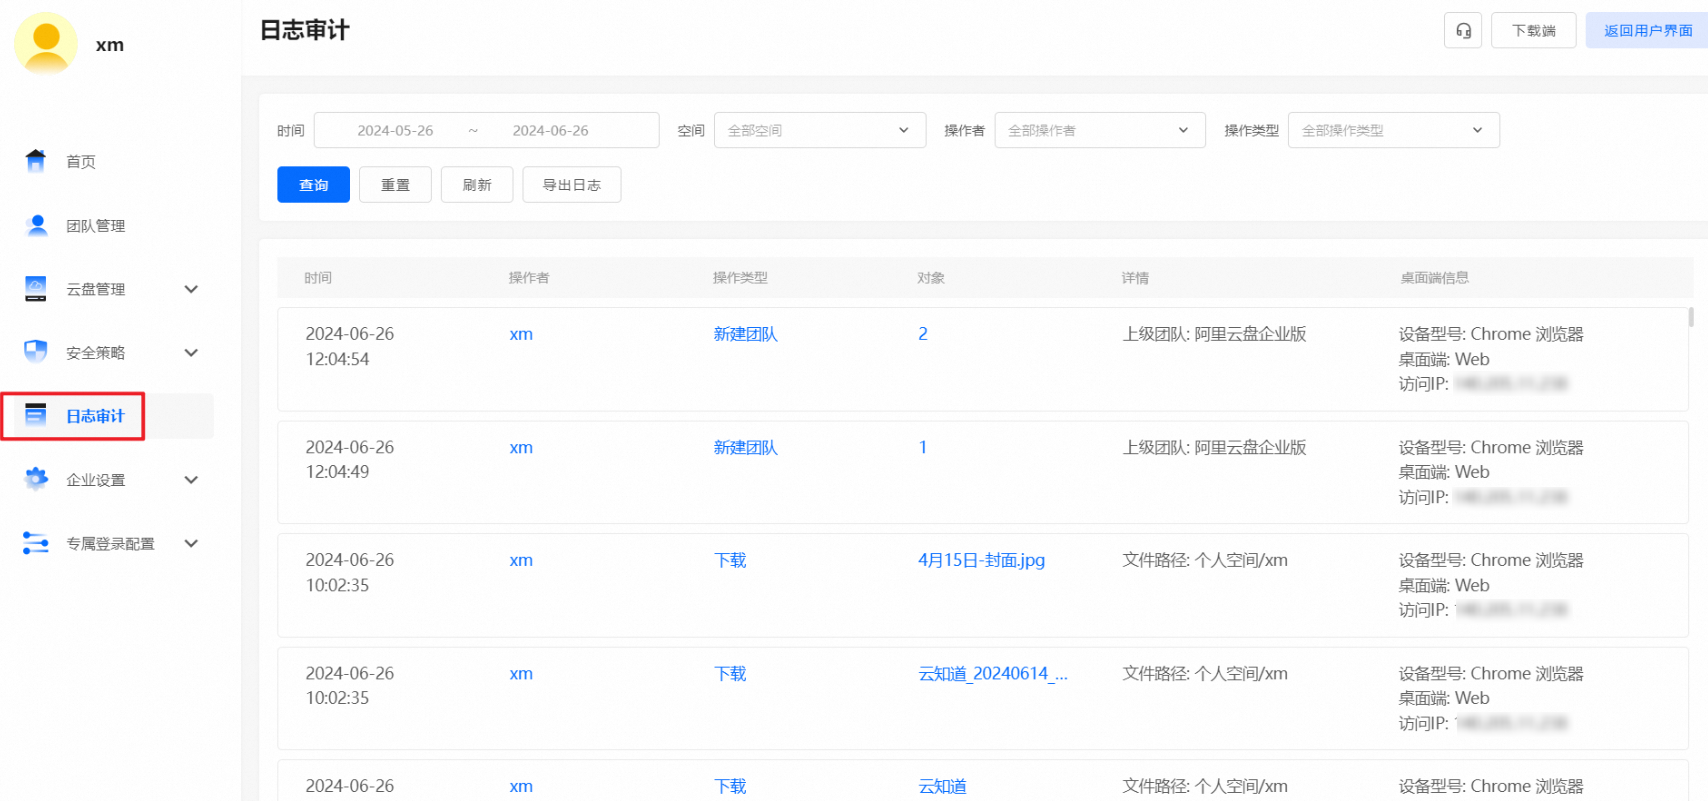Click the 查询 button
1708x801 pixels.
point(313,184)
